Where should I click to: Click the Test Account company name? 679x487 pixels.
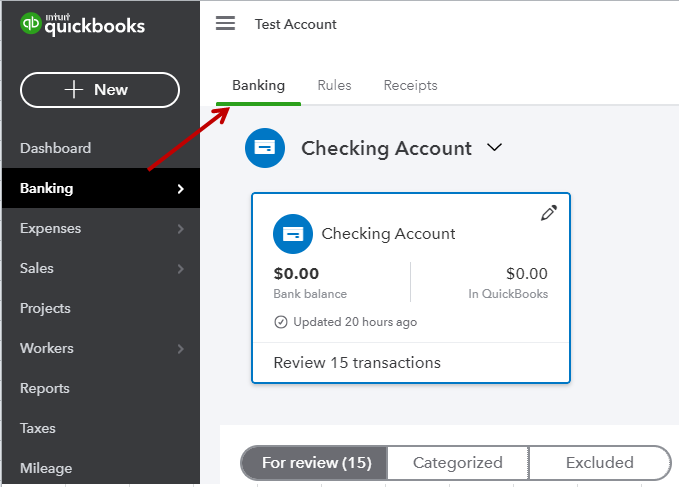click(x=295, y=24)
